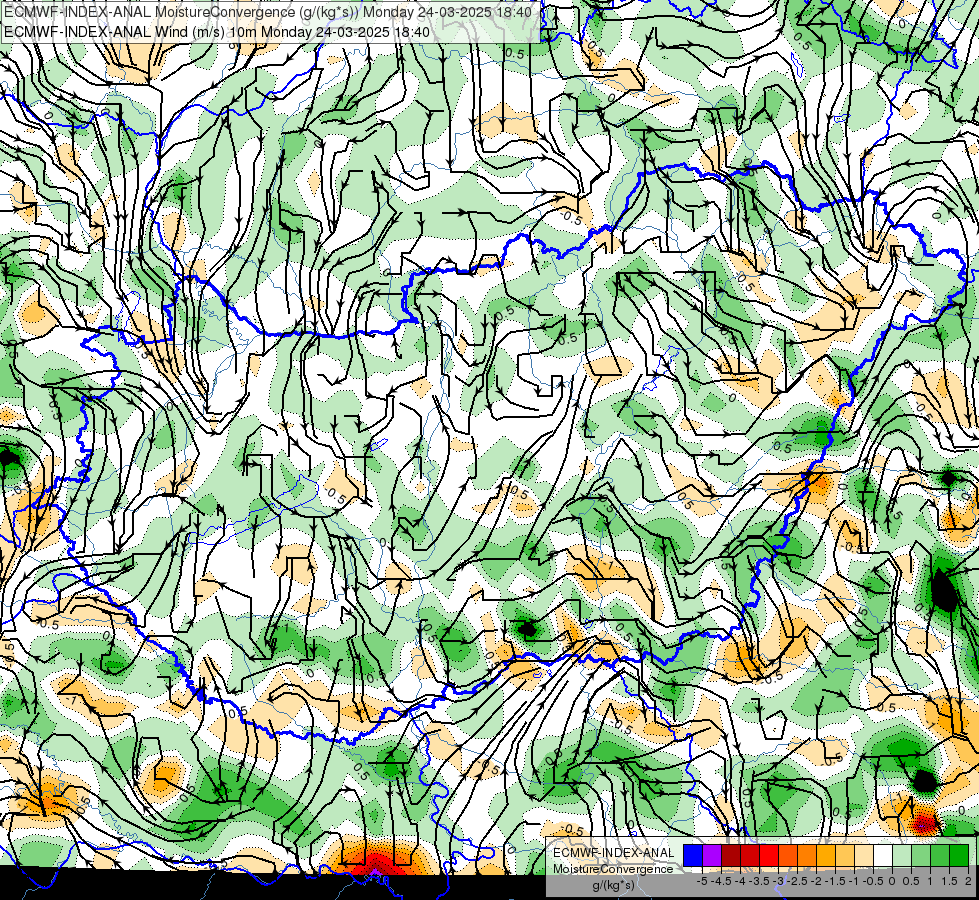Select the legend scale value -1

click(854, 881)
